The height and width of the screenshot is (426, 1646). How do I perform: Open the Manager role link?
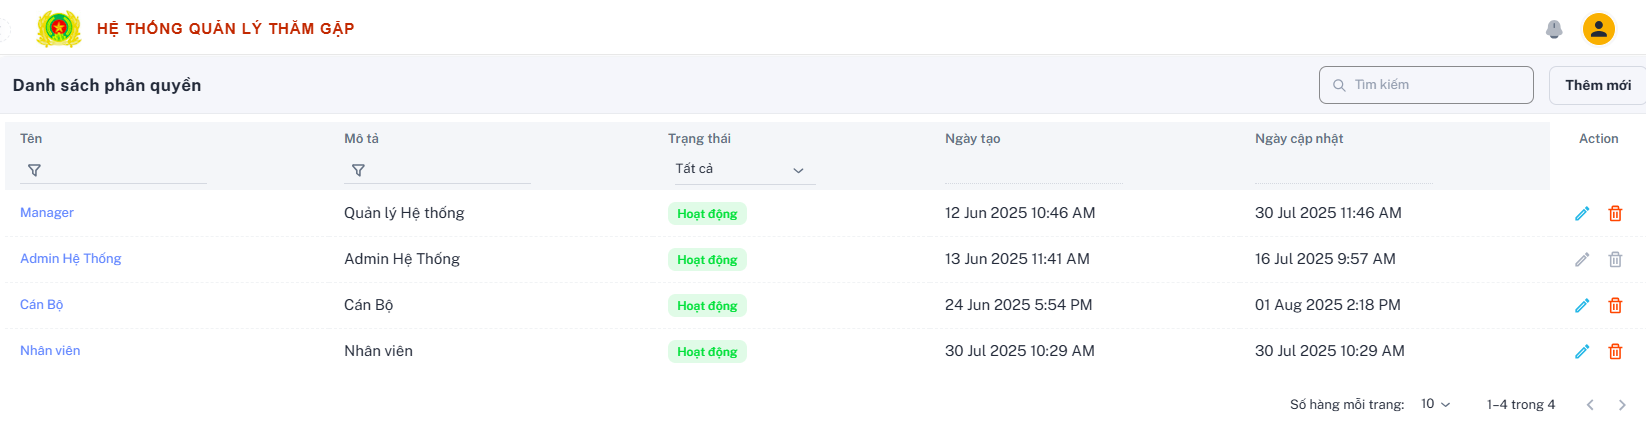coord(47,213)
